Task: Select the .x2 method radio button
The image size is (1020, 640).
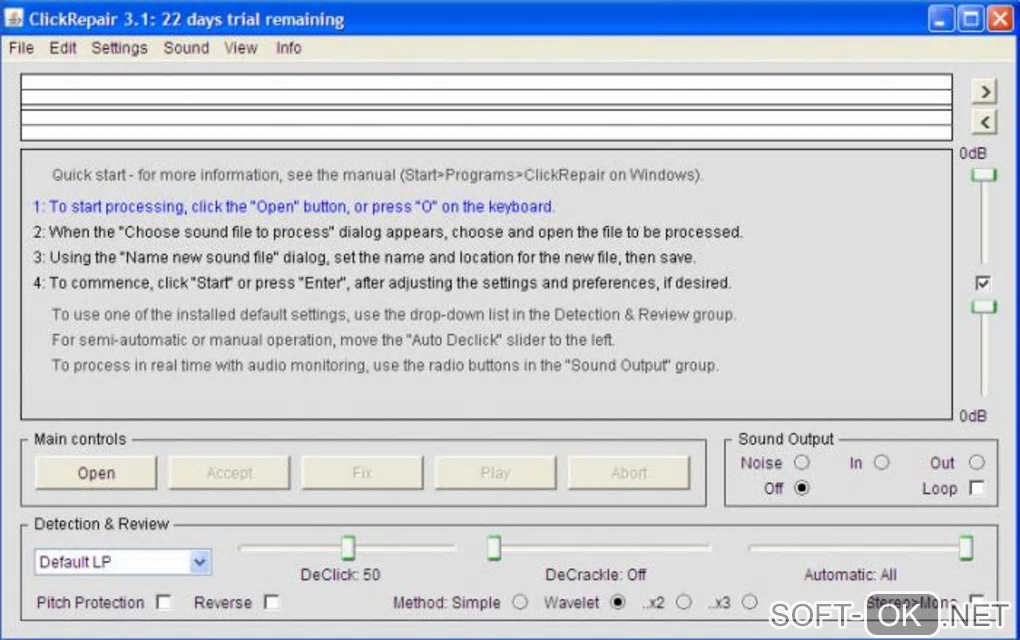Action: pos(683,602)
